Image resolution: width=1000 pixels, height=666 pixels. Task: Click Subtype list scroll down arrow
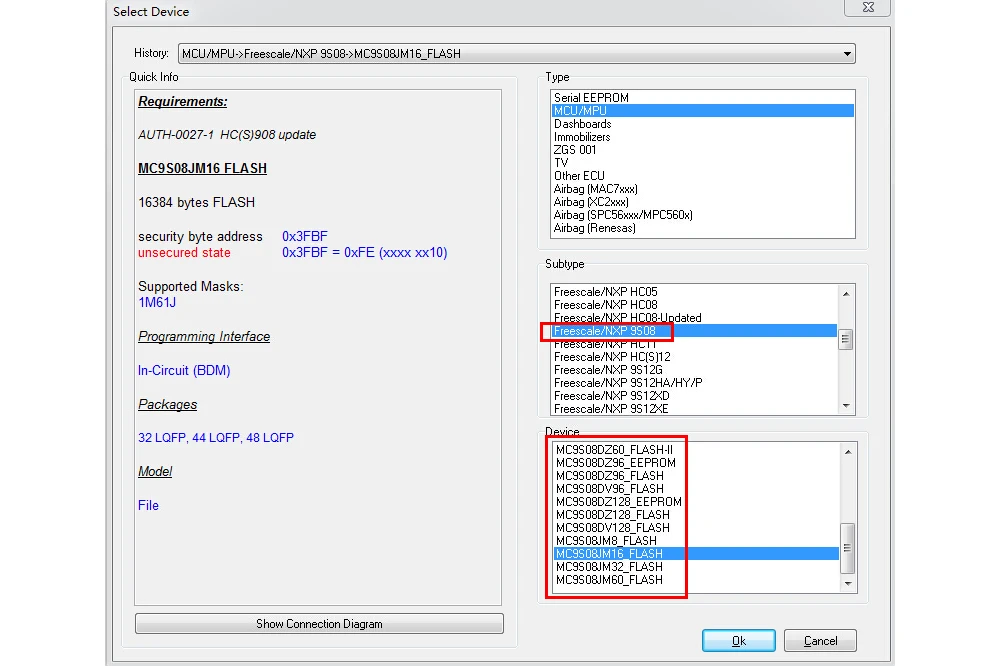[x=846, y=406]
